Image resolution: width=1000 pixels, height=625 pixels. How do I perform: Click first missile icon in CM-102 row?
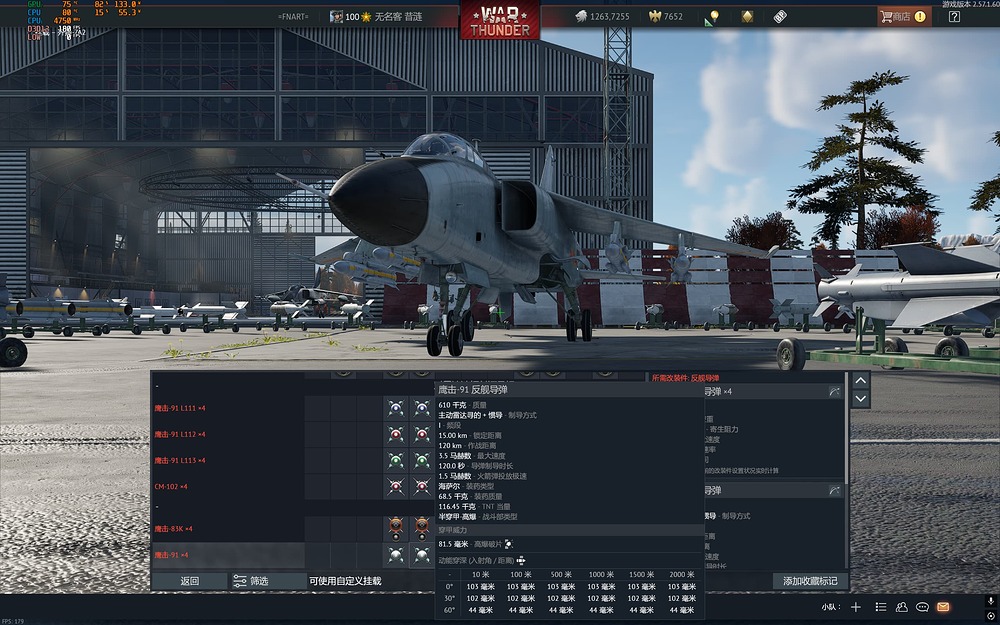click(396, 487)
